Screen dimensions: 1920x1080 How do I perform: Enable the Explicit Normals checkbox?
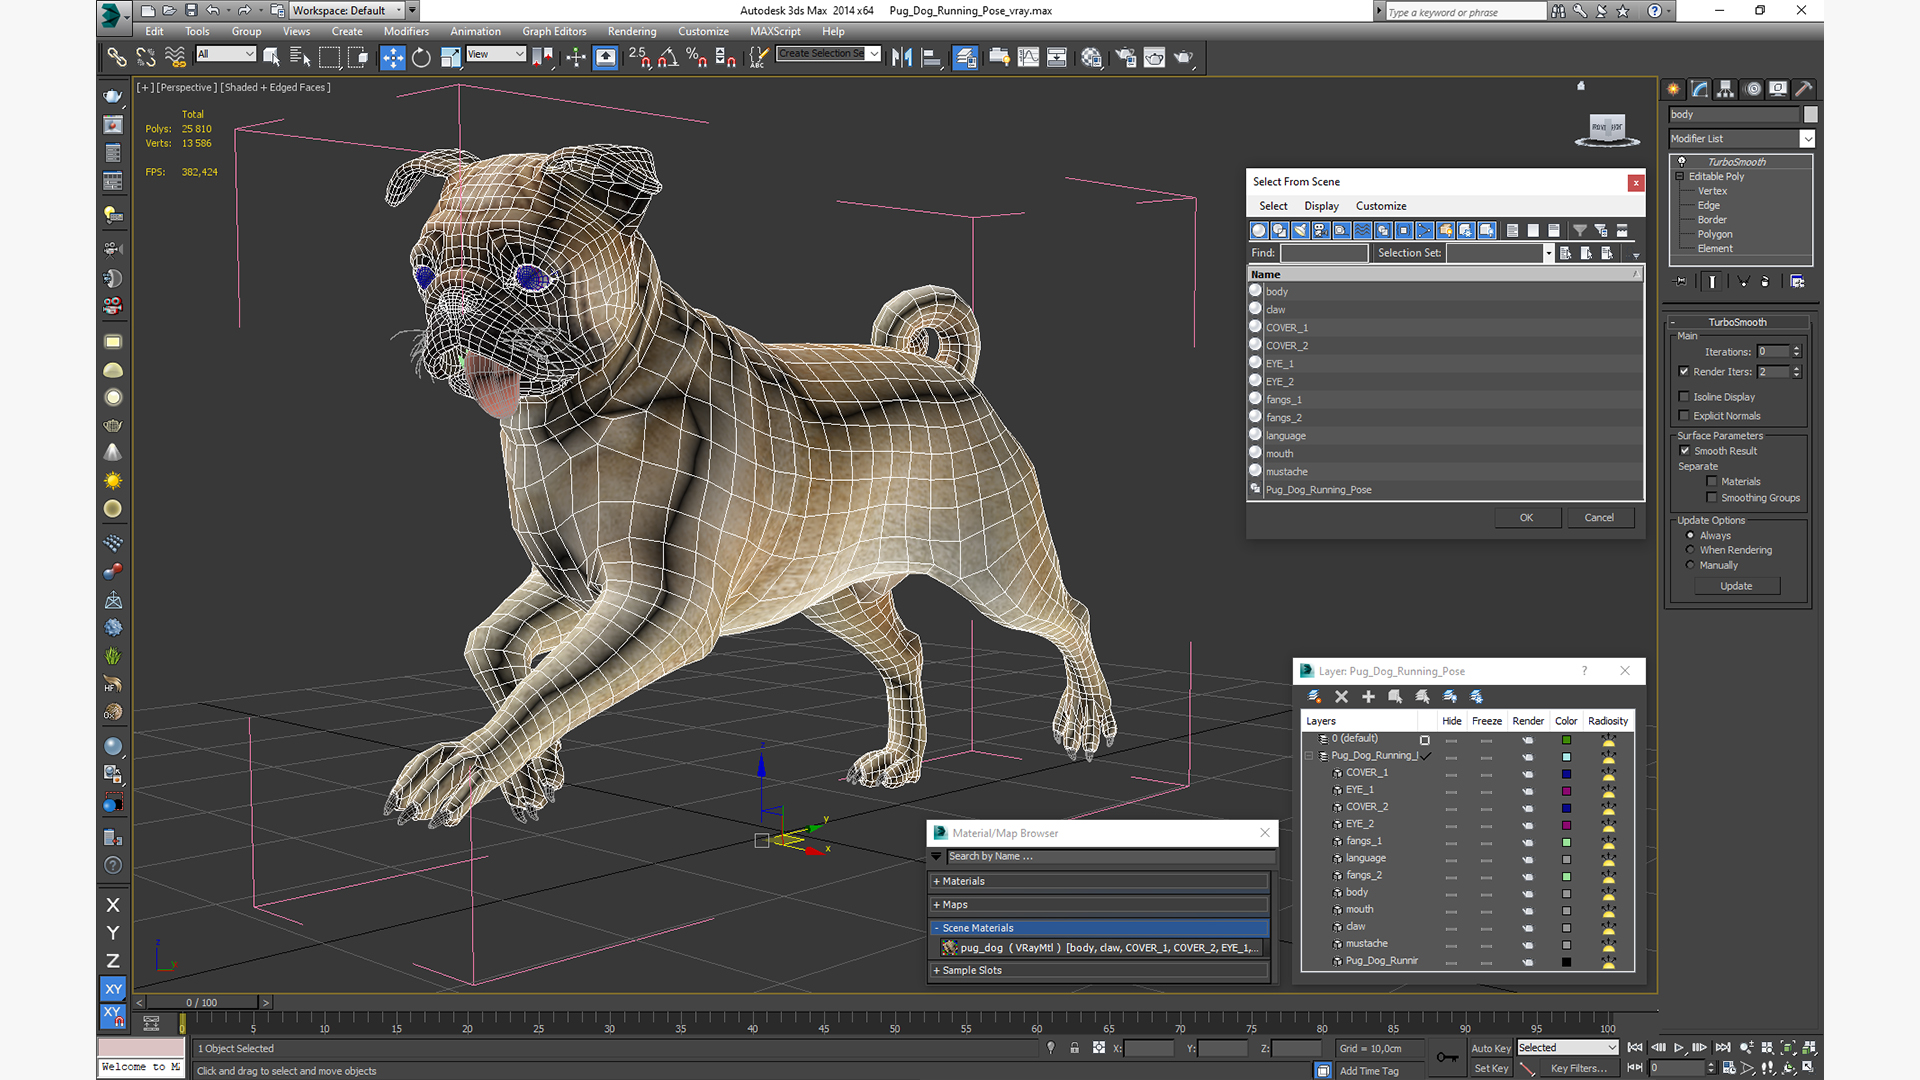coord(1684,416)
